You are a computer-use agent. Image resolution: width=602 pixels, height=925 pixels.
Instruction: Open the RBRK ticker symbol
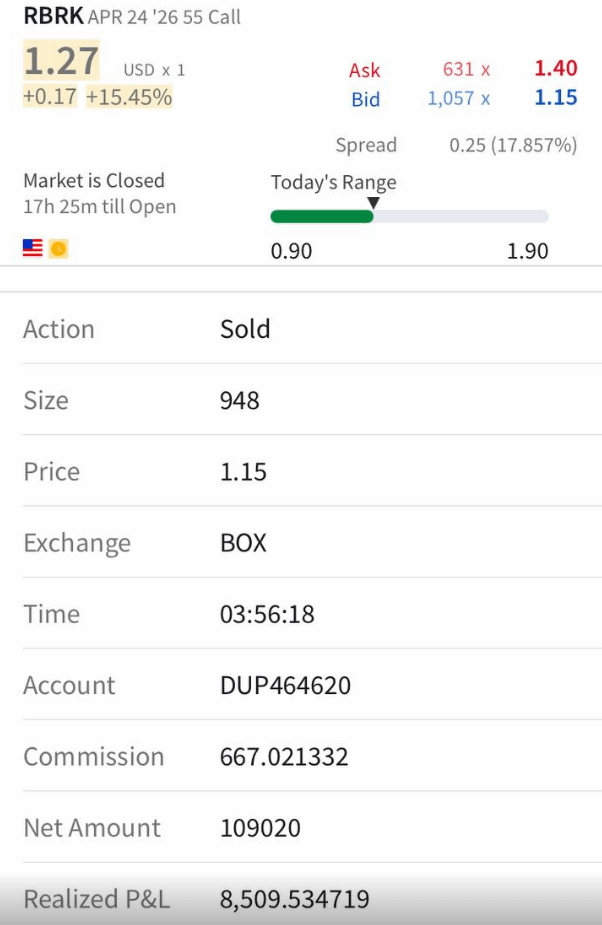tap(53, 16)
